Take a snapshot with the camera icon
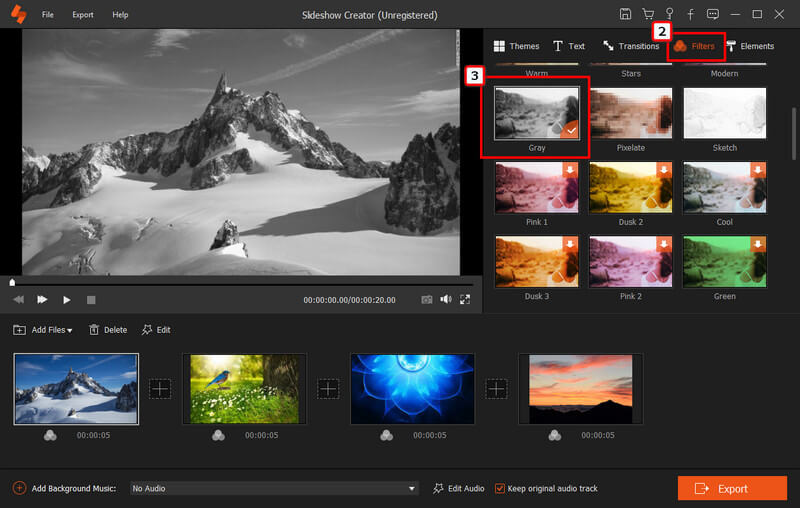 427,299
